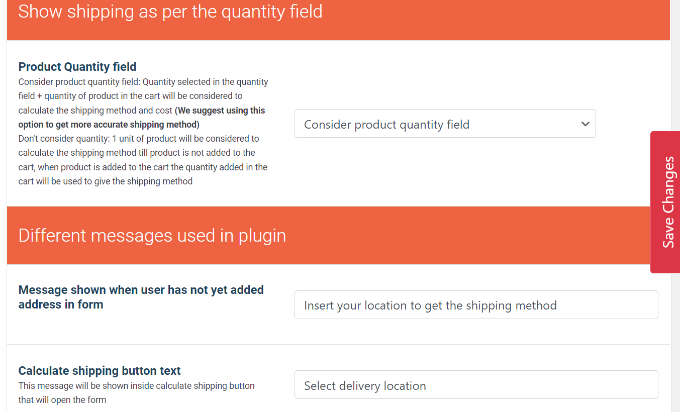Click the 'Calculate shipping button text' label
Screen dimensions: 680x412
[99, 370]
